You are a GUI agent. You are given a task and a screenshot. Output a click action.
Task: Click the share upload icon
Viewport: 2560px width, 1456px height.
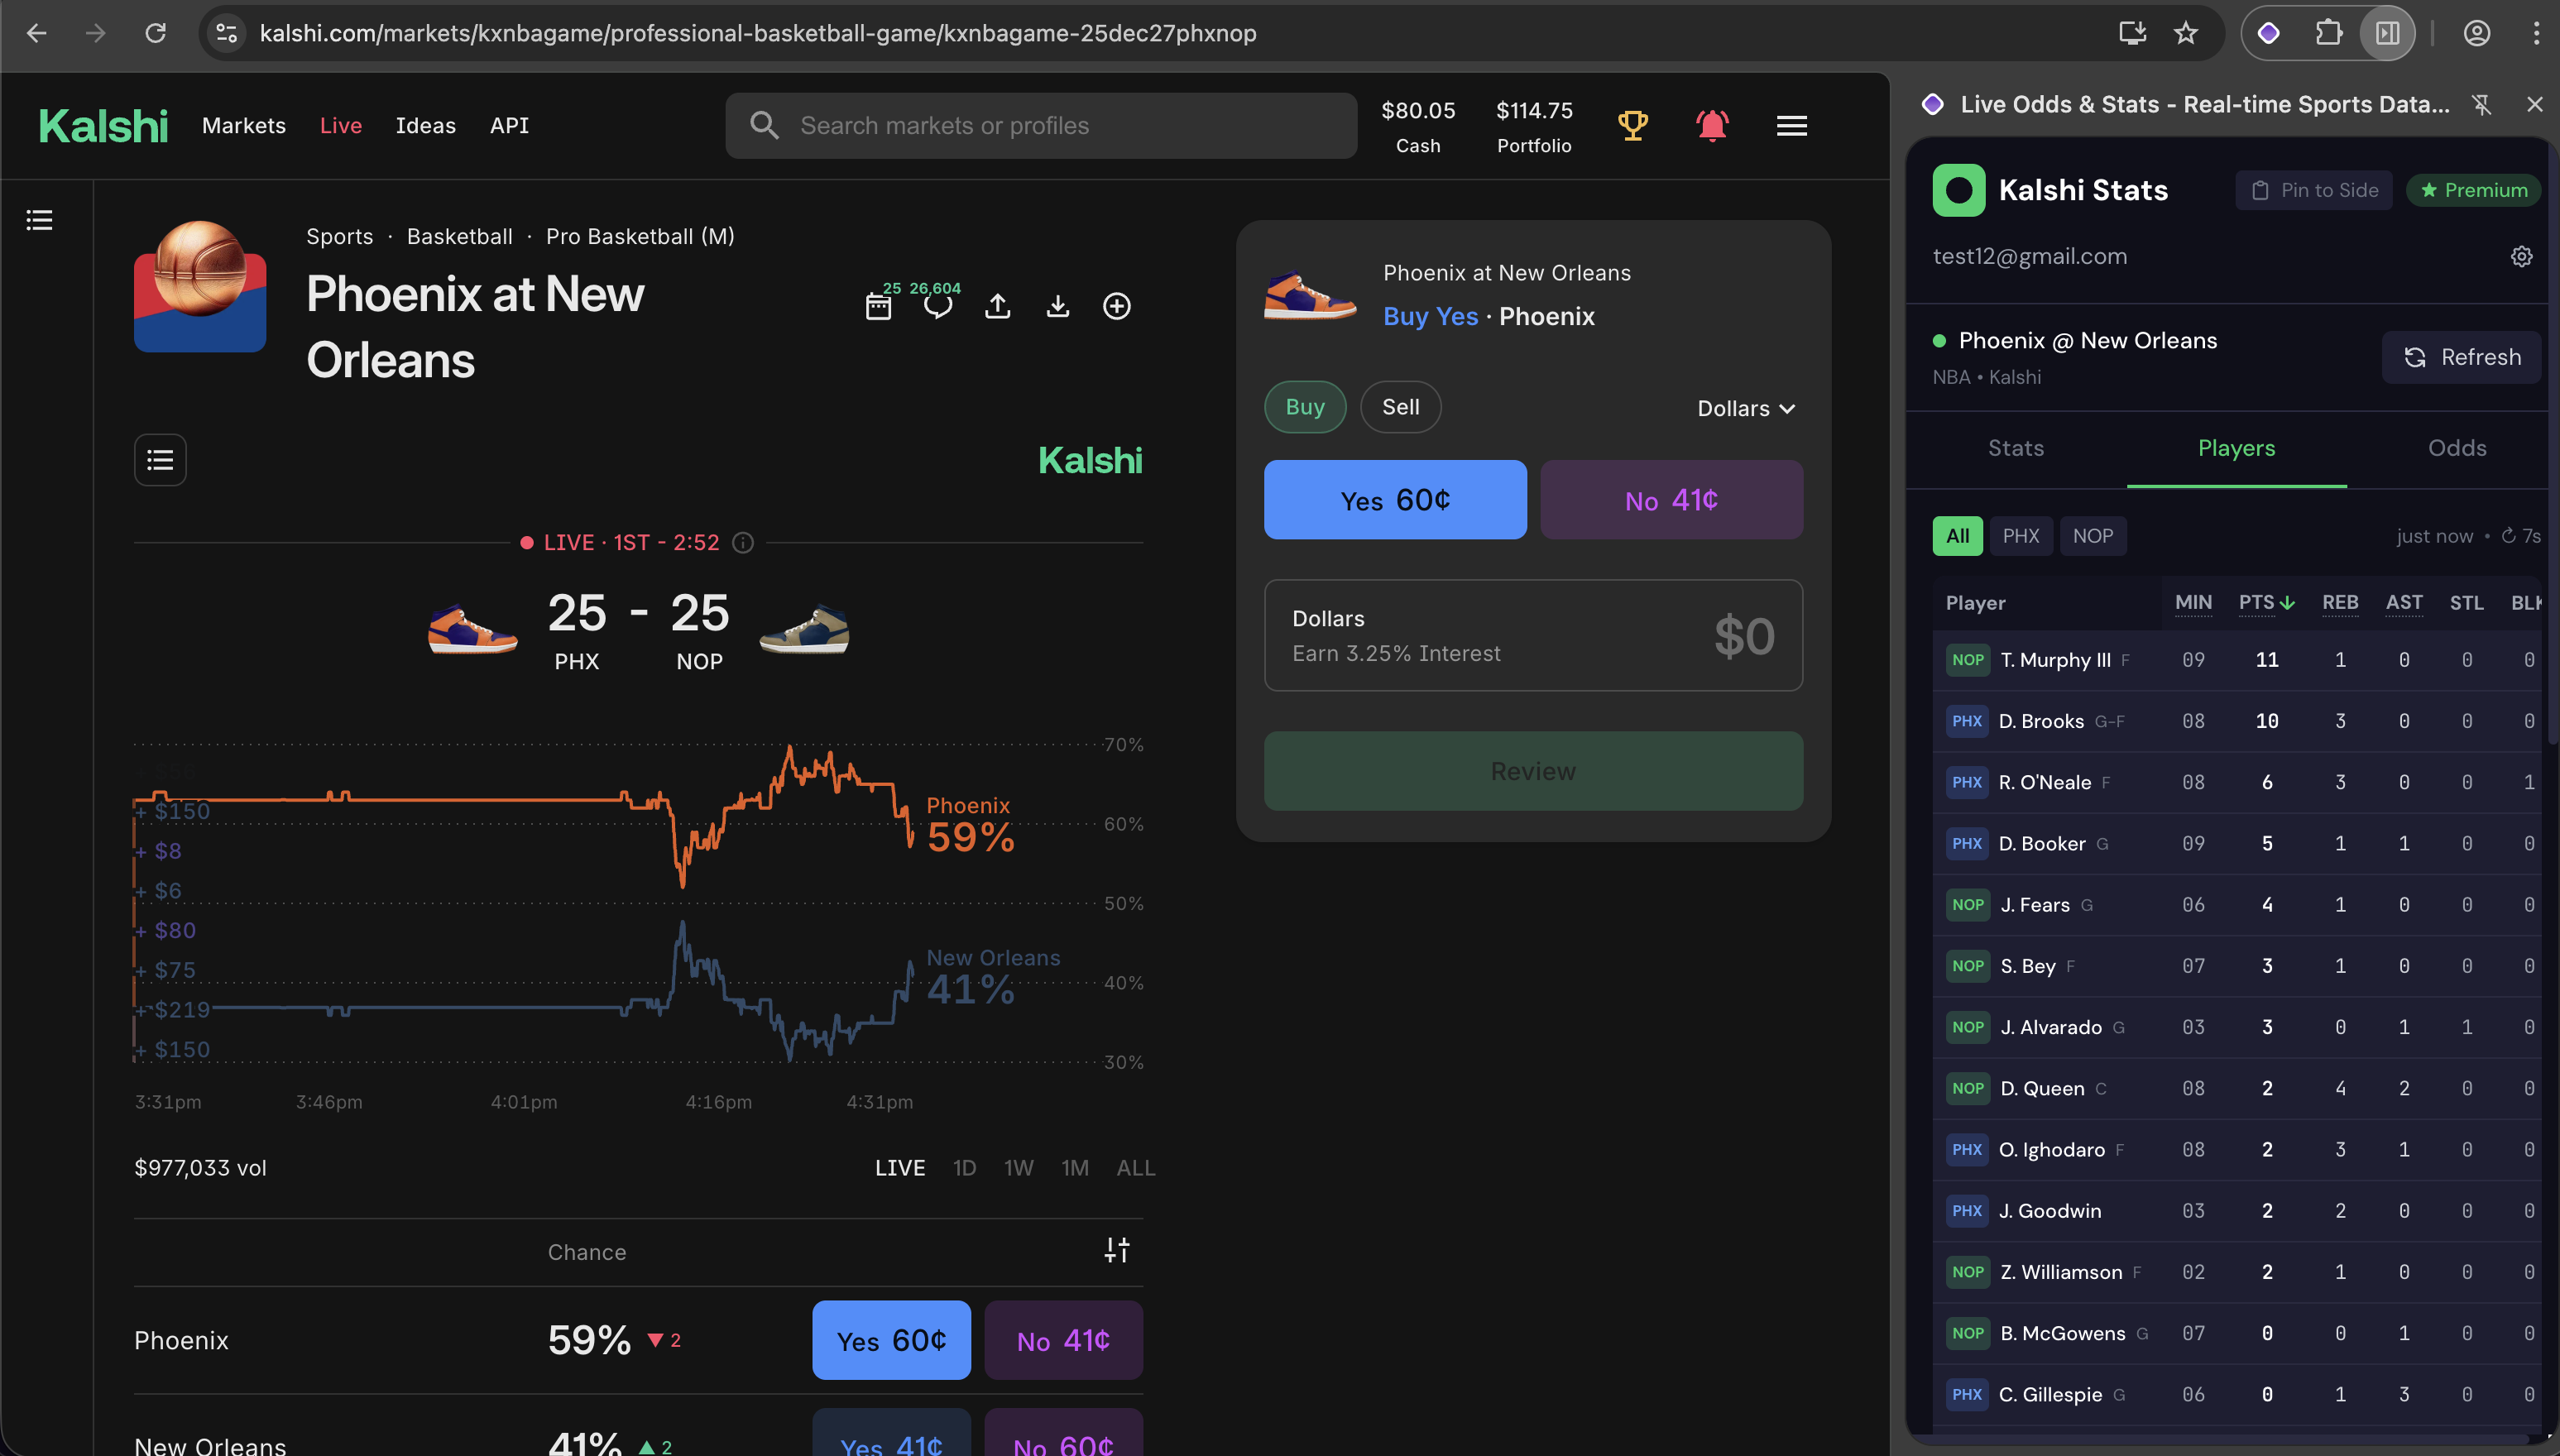pyautogui.click(x=997, y=306)
